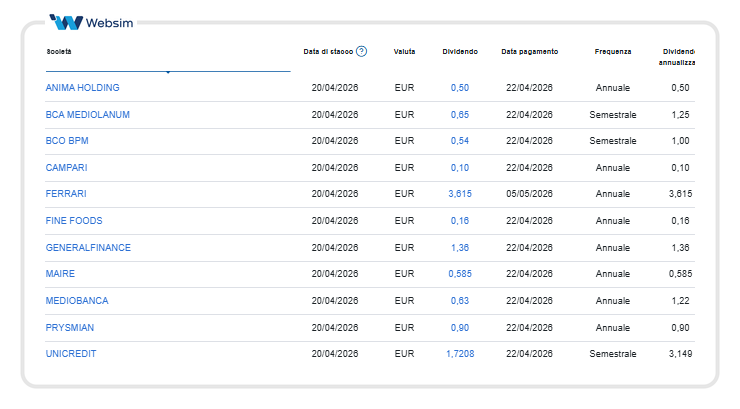This screenshot has height=409, width=740.
Task: Select GENERALFINANCE currency EUR cell
Action: click(x=404, y=247)
